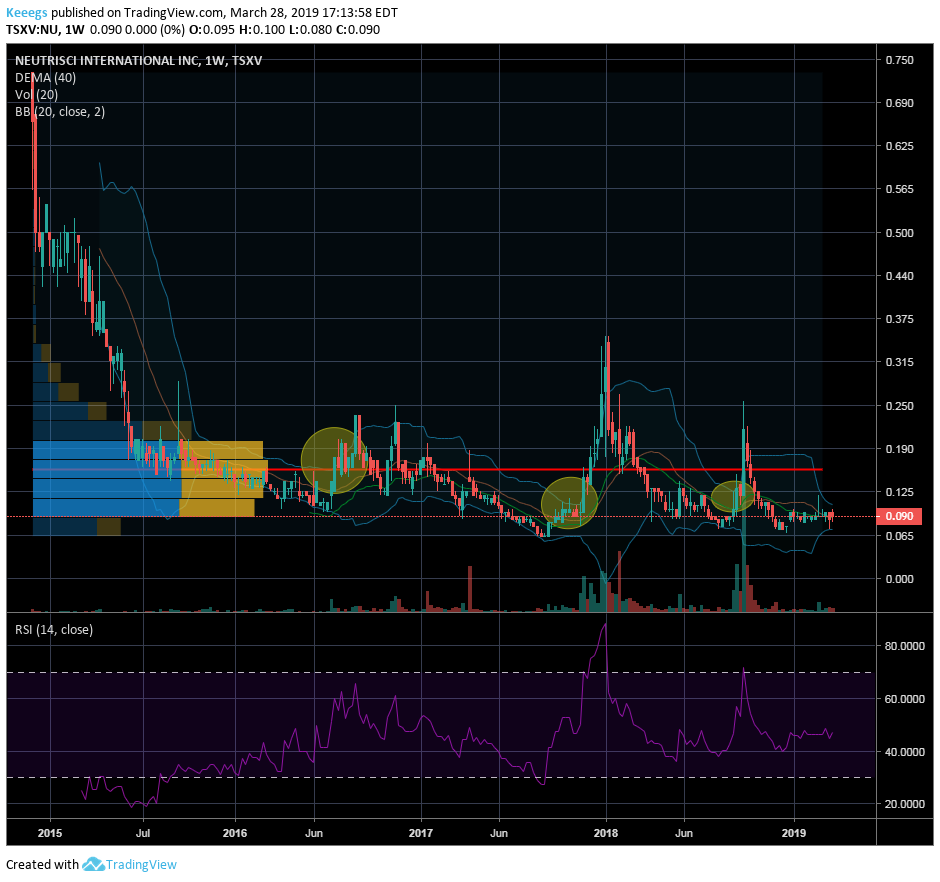Viewport: 940px width, 882px height.
Task: Select the DEMA (40) indicator label
Action: [x=46, y=77]
